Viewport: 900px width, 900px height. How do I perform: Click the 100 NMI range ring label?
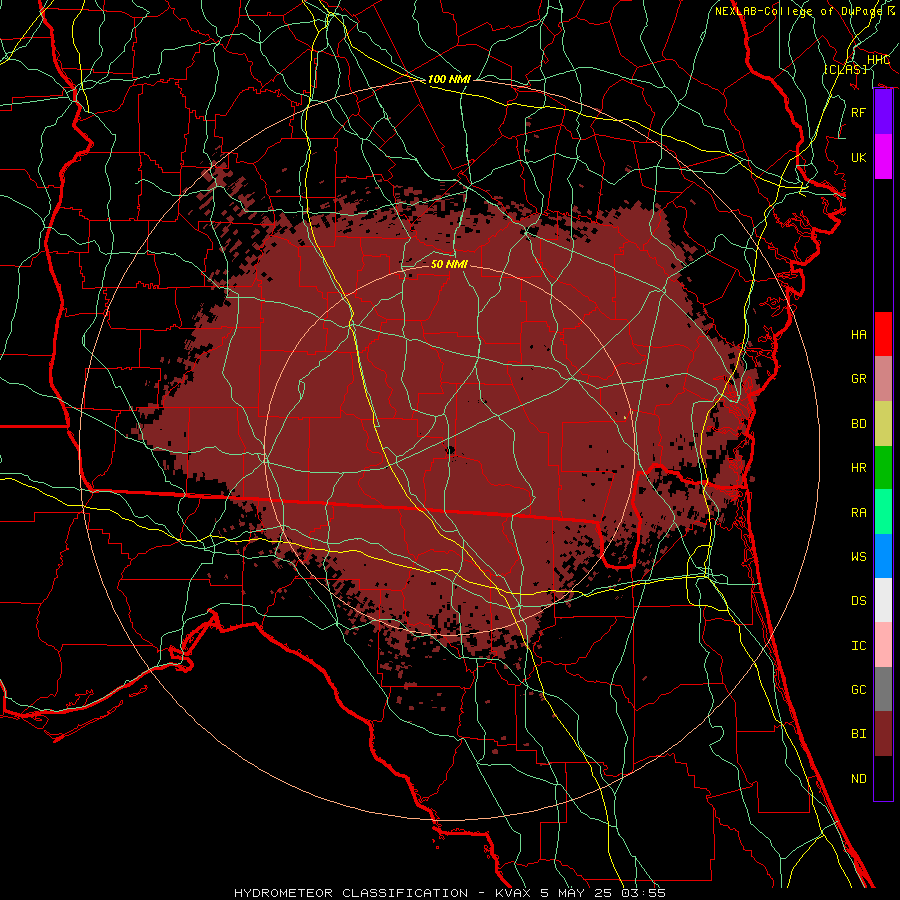tap(449, 79)
